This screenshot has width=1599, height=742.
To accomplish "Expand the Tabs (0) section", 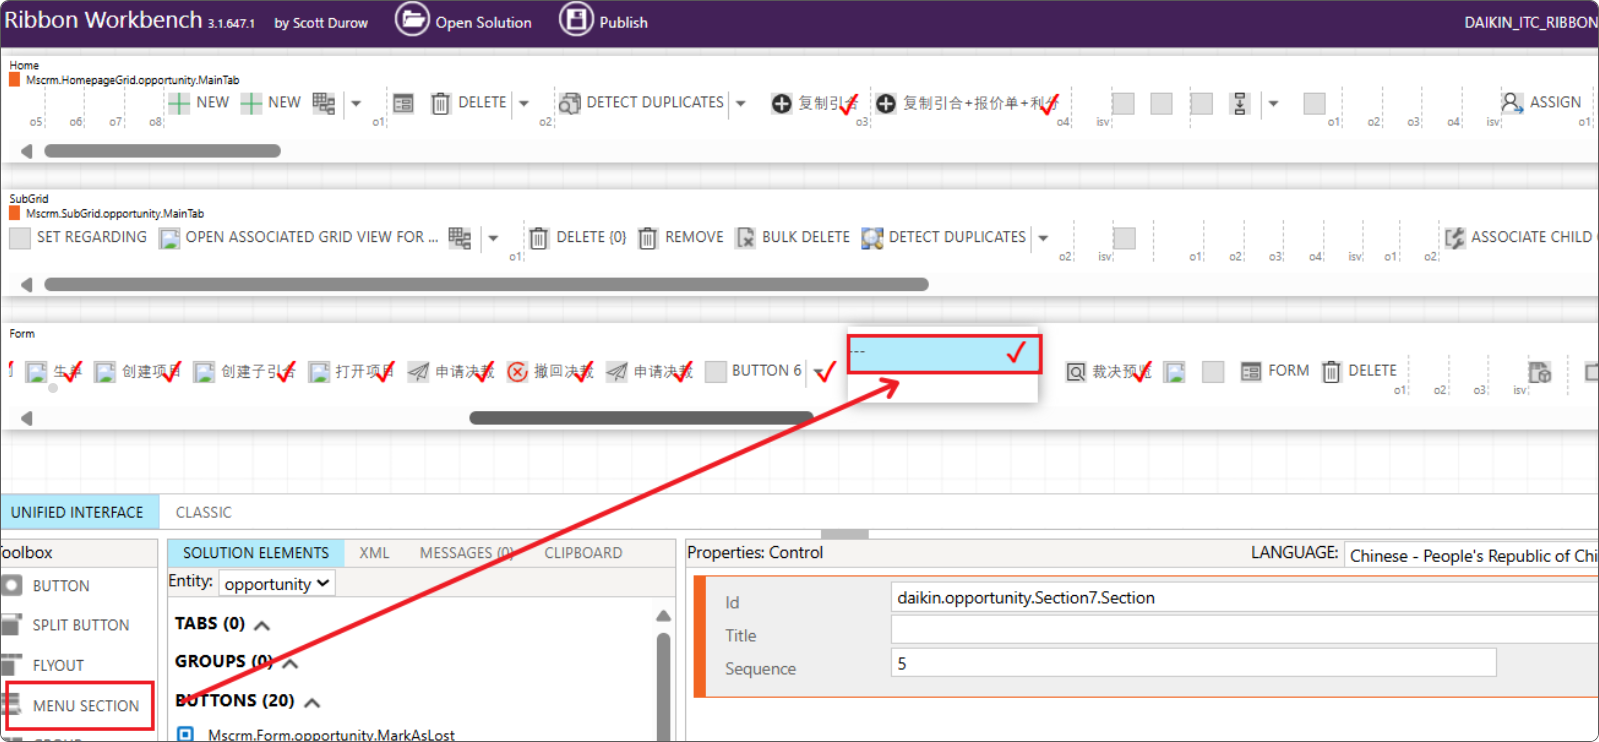I will tap(262, 625).
